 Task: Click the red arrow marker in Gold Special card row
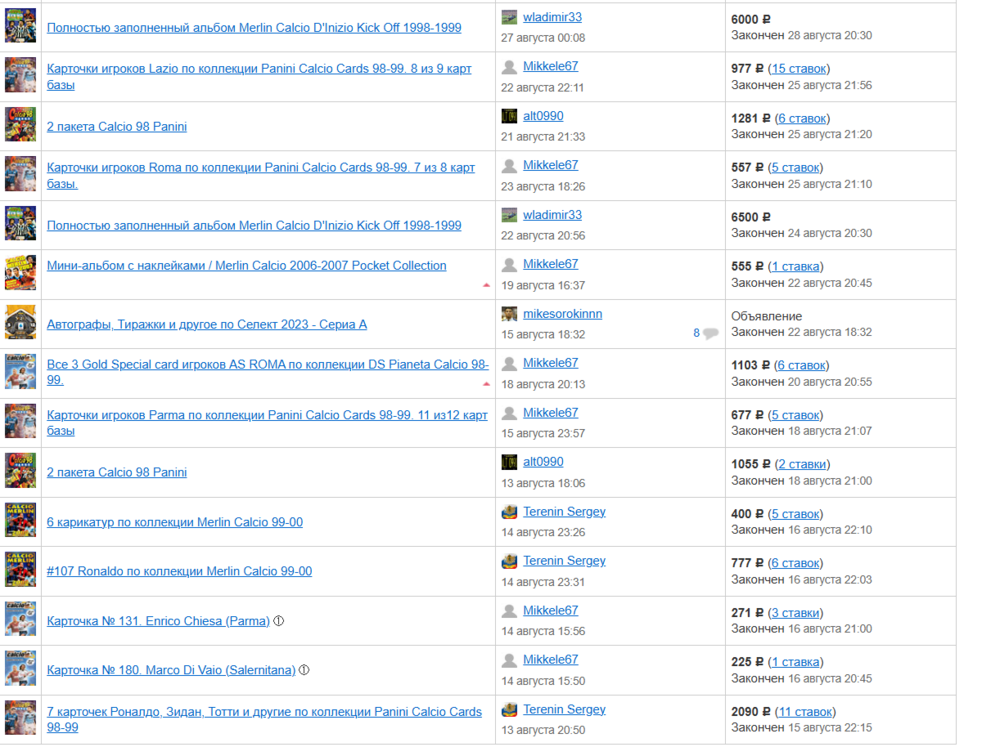pos(486,384)
